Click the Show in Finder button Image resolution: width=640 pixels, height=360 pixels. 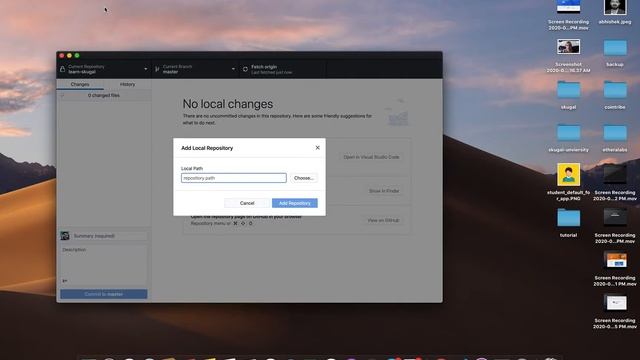click(384, 191)
